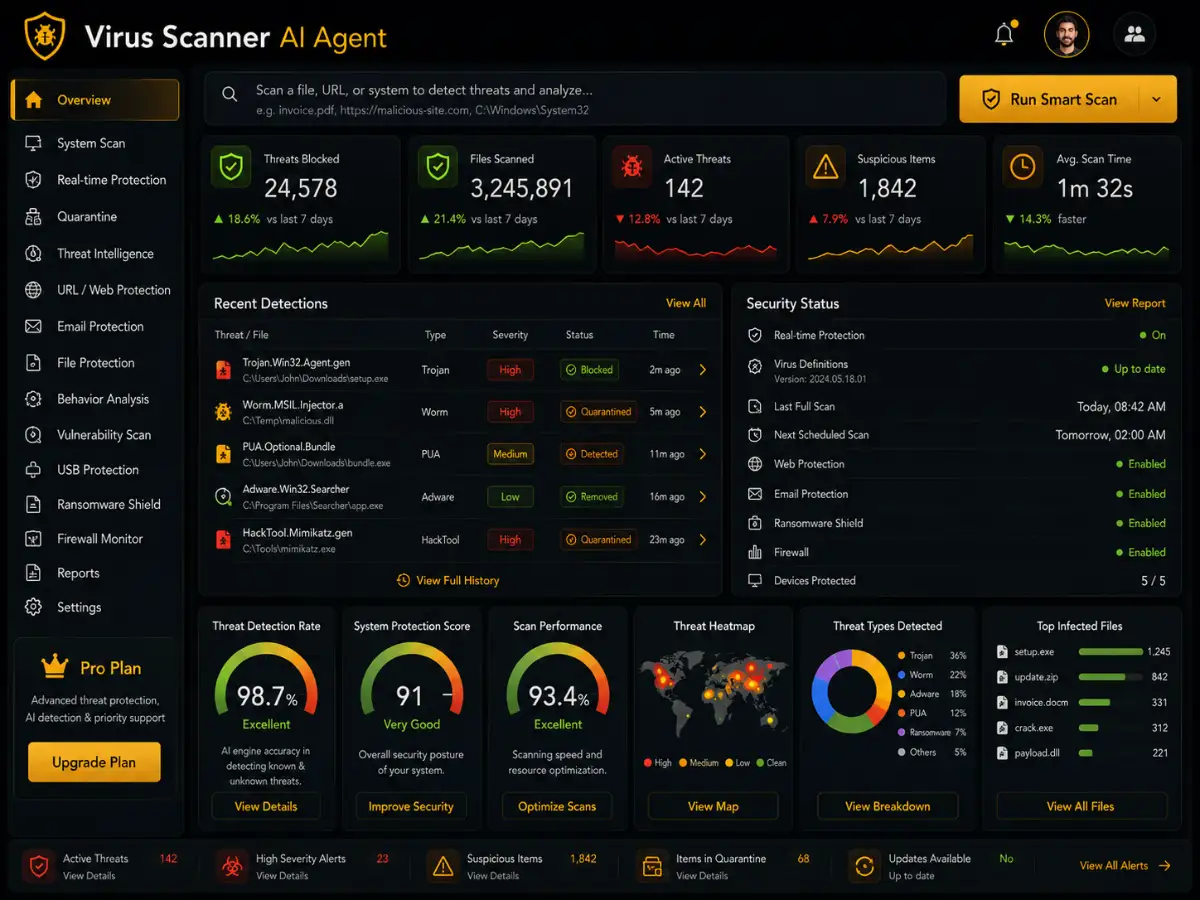The image size is (1200, 900).
Task: Expand the PUA.Optional.Bundle row chevron
Action: pos(703,454)
